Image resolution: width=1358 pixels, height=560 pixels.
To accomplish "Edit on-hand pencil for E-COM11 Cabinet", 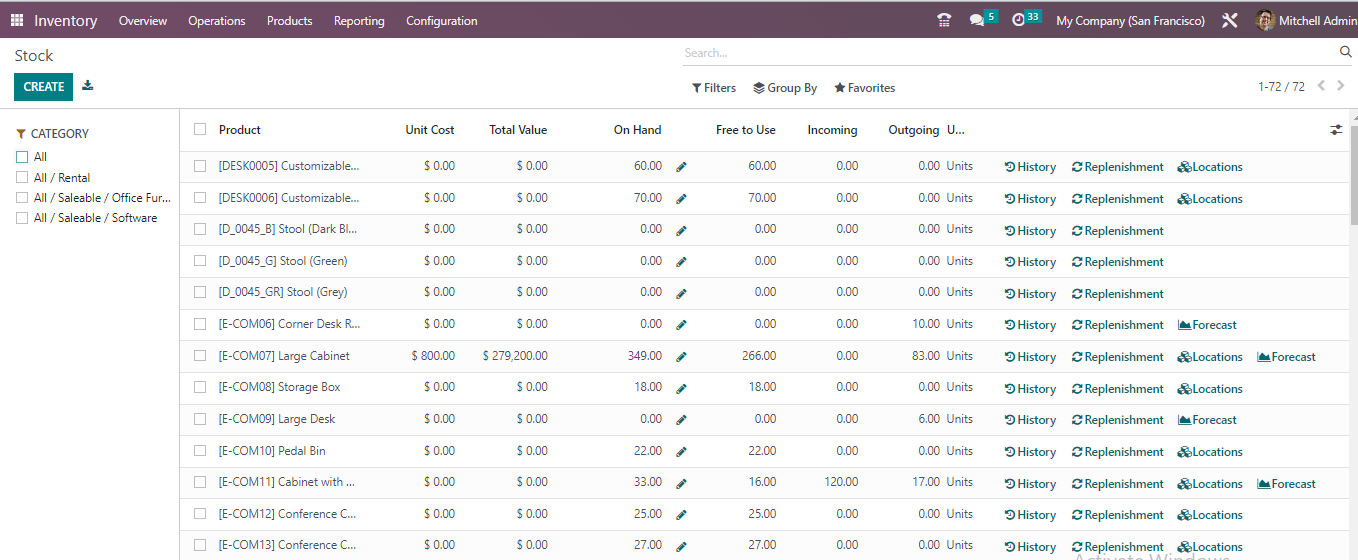I will [x=681, y=484].
